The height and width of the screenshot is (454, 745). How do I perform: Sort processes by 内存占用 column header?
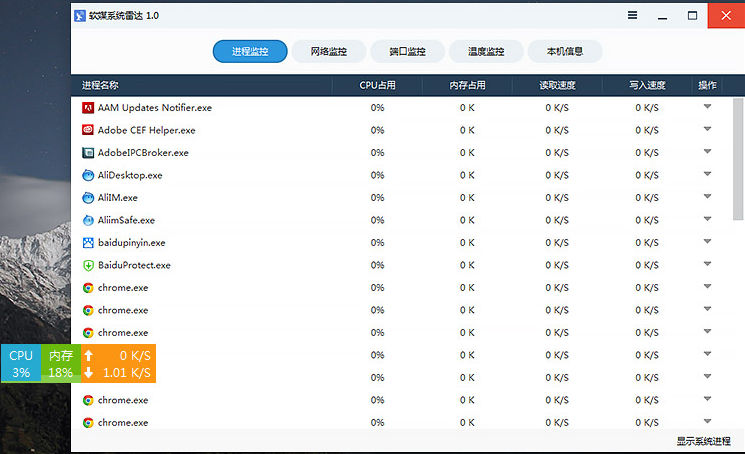tap(467, 85)
